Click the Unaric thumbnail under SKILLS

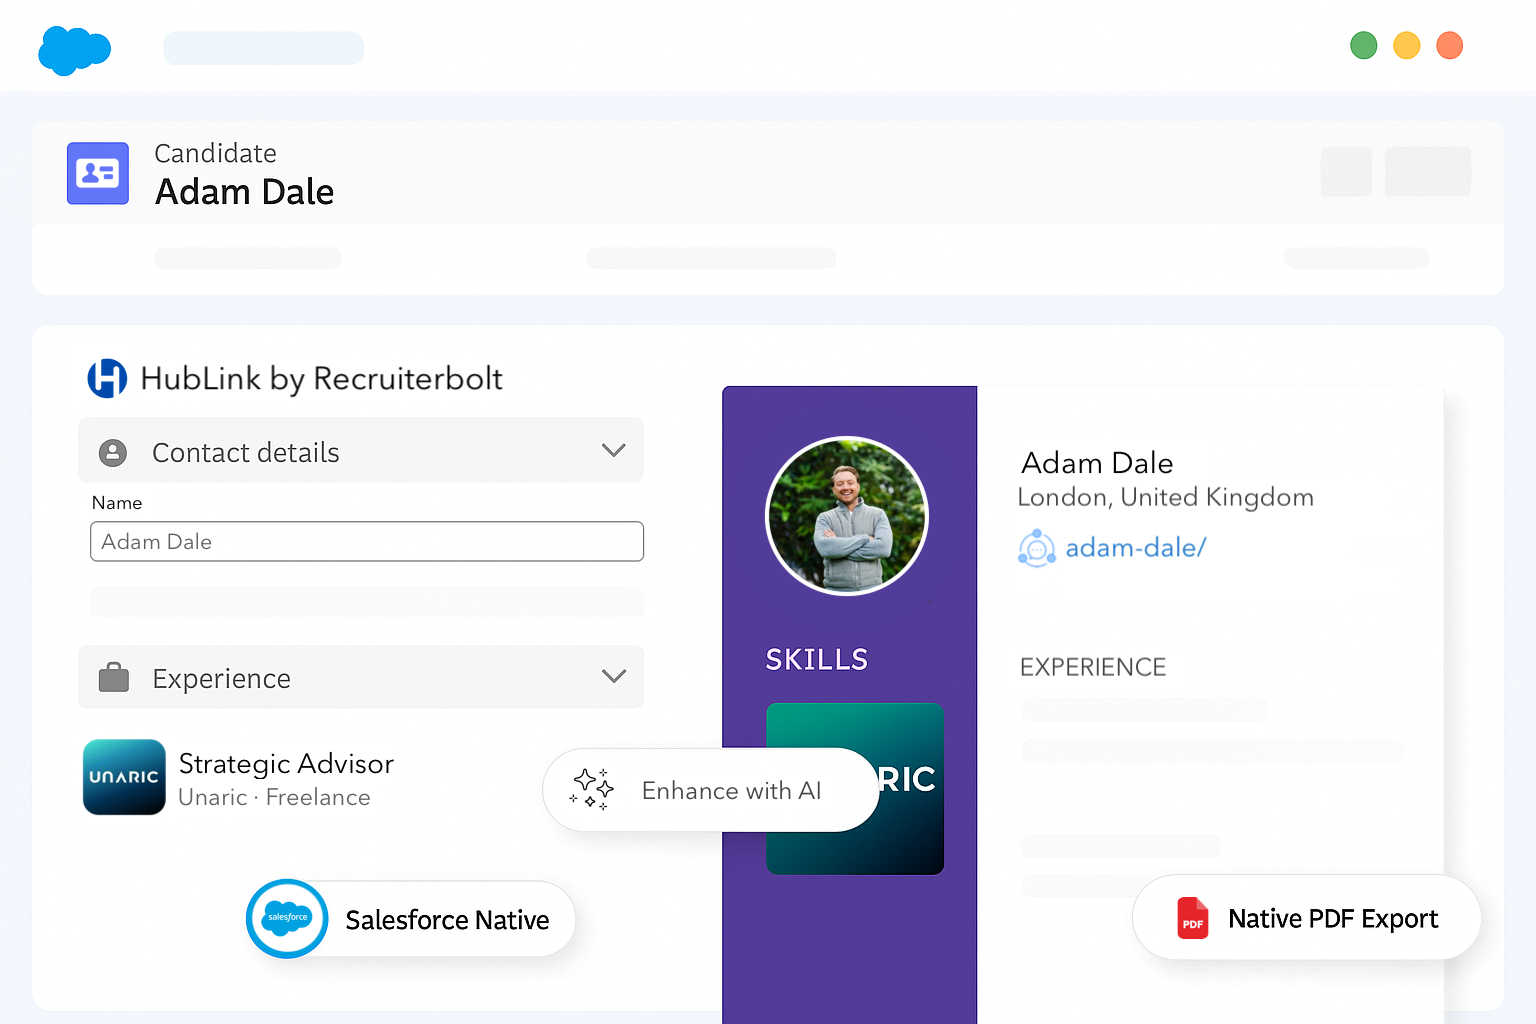click(x=855, y=789)
